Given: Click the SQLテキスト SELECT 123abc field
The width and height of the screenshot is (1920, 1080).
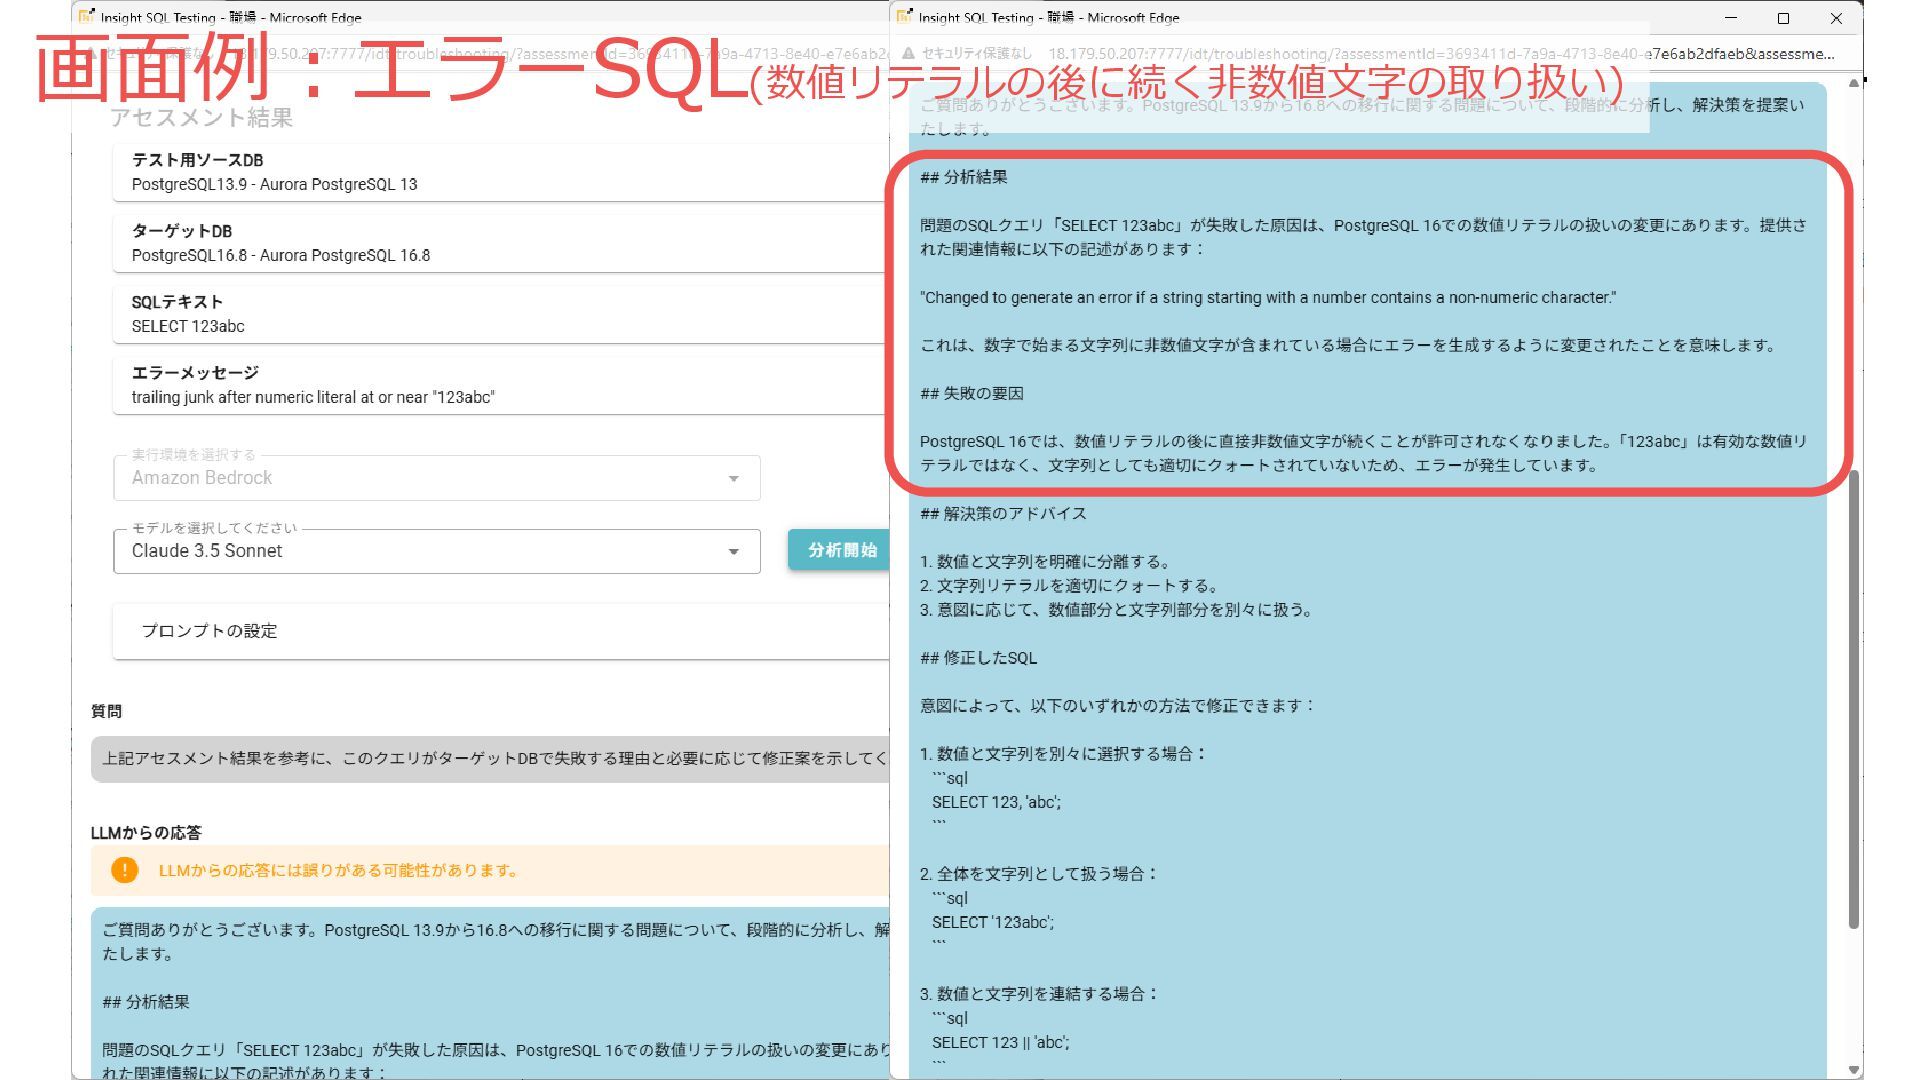Looking at the screenshot, I should 500,314.
